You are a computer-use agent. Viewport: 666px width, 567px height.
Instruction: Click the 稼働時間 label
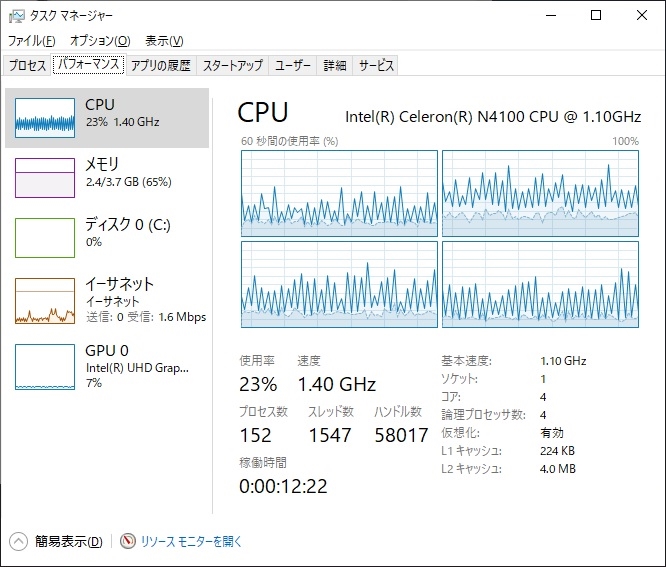point(263,463)
